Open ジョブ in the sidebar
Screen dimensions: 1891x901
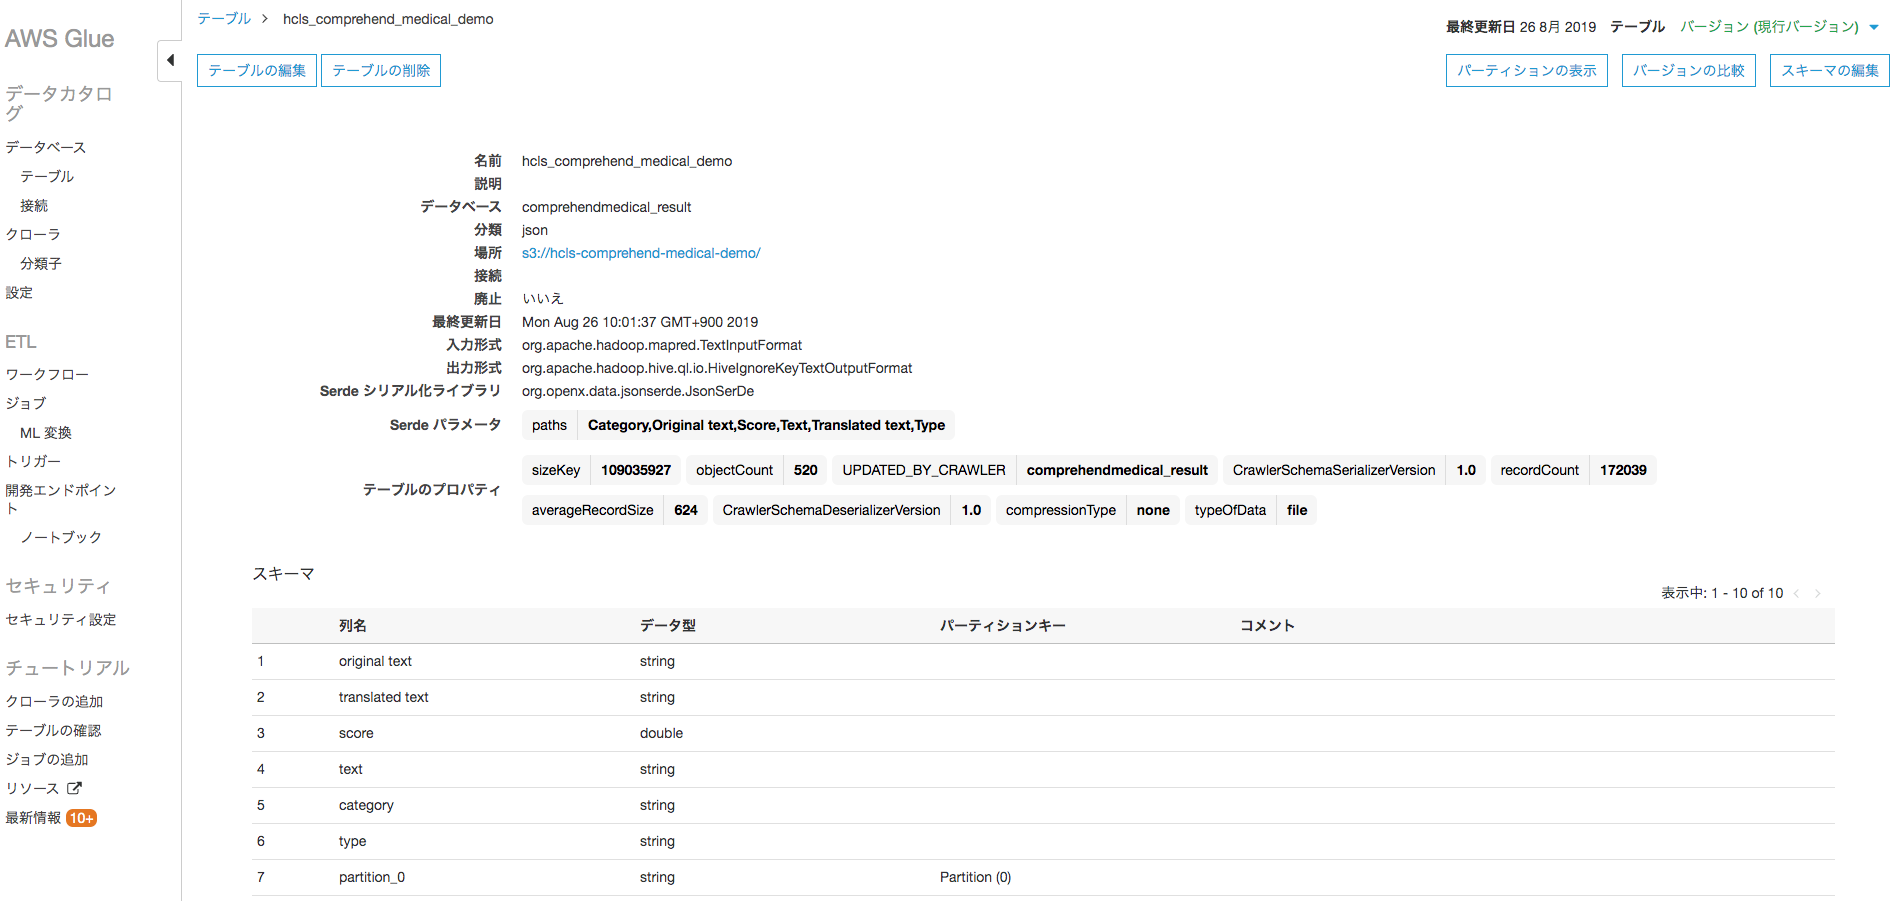[26, 403]
